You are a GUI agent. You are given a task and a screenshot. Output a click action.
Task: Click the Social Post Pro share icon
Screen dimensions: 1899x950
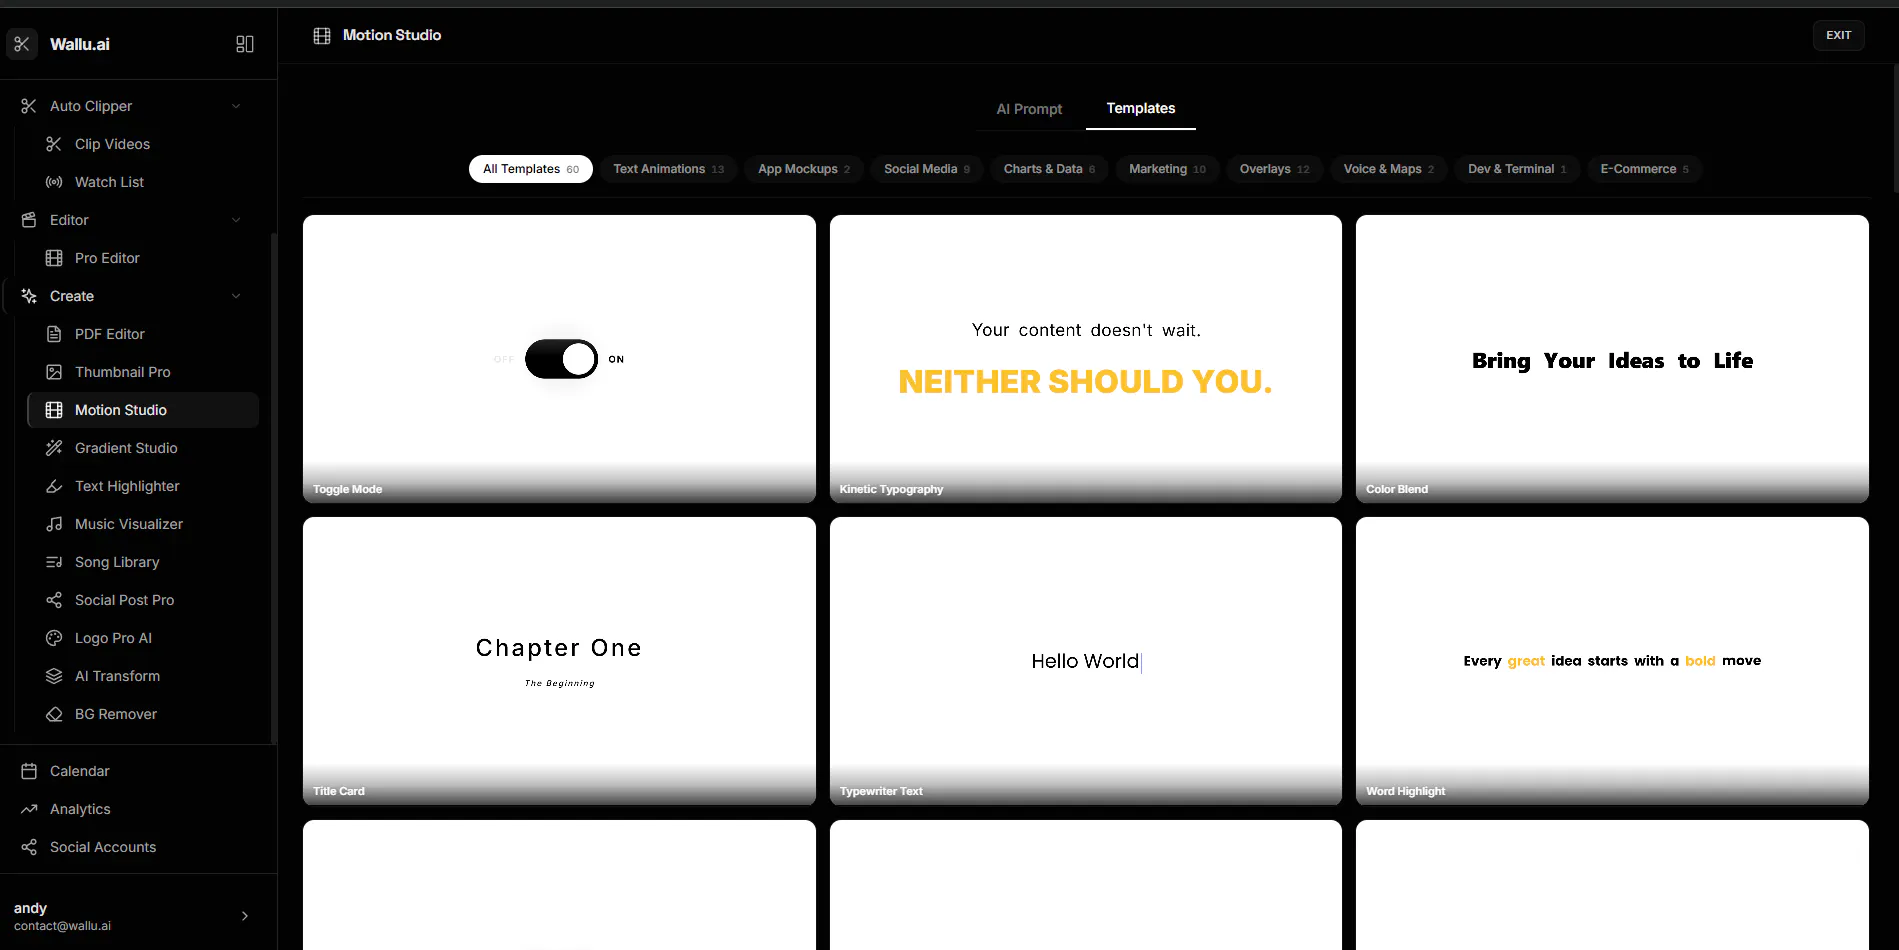(54, 600)
